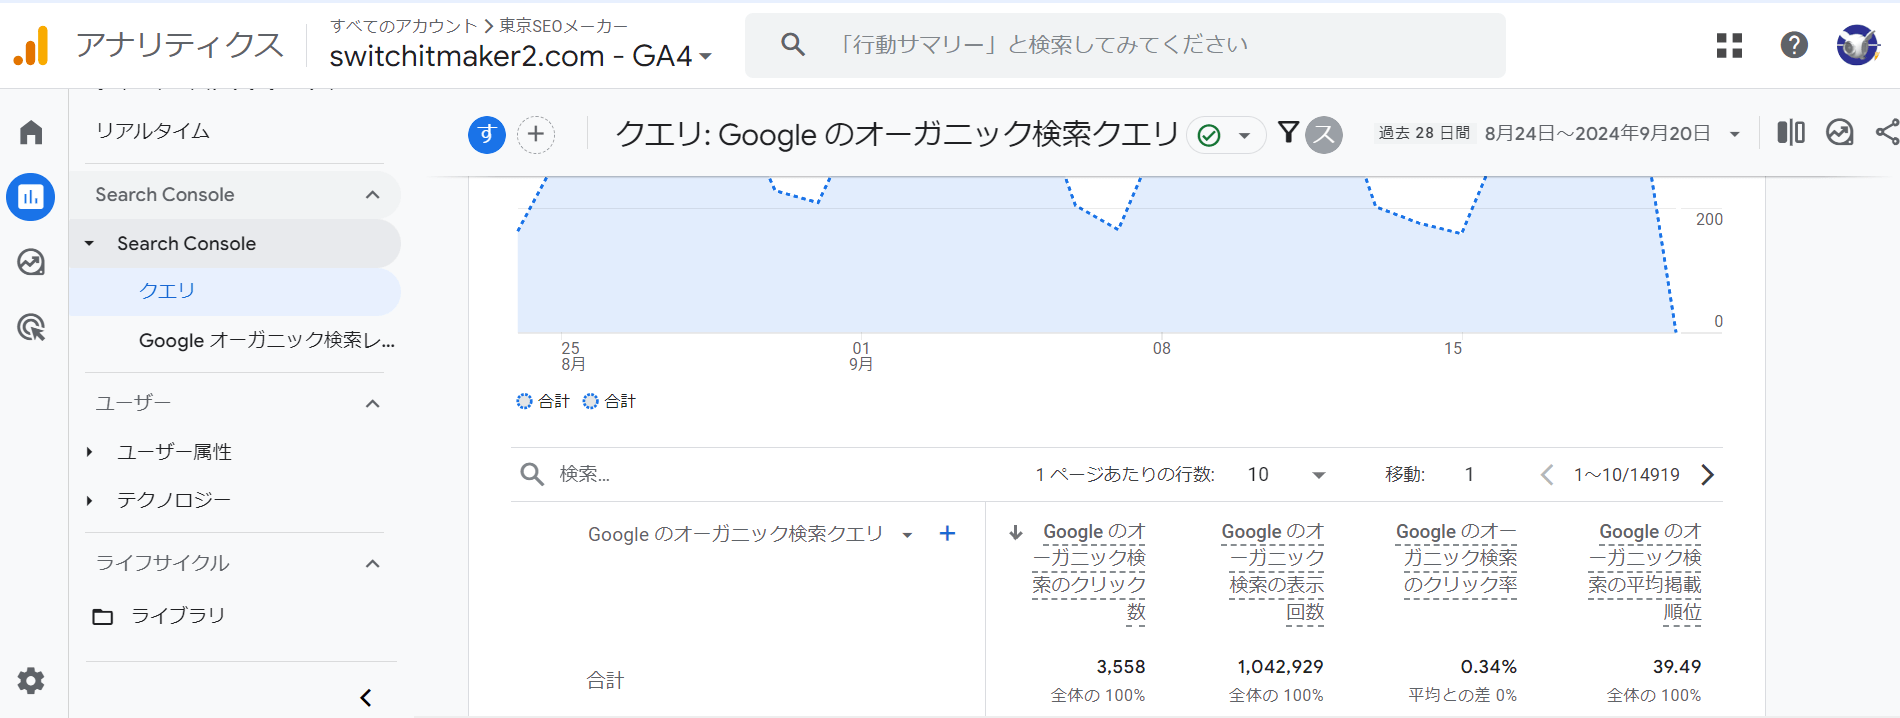Go to the next table page
The height and width of the screenshot is (718, 1900).
(1708, 475)
